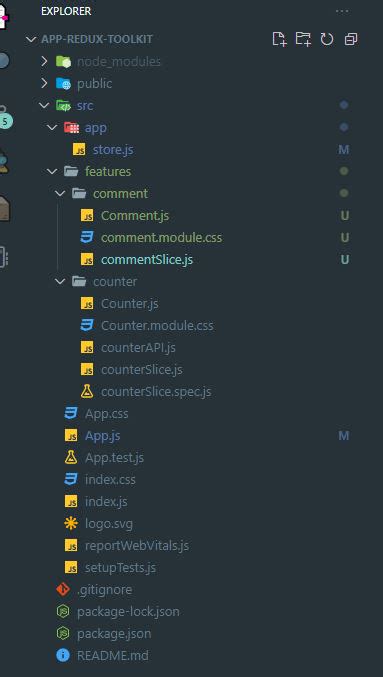Open the counterAPI.js file
The height and width of the screenshot is (677, 383).
138,348
